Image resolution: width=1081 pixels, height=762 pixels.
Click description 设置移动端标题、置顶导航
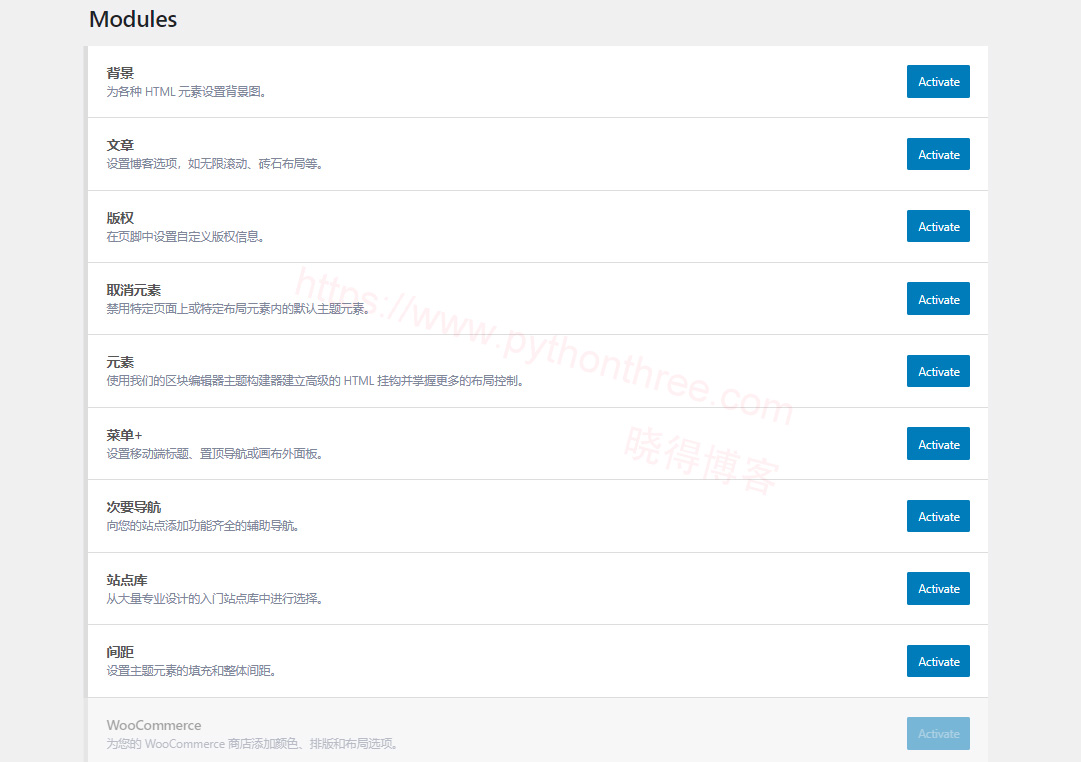[x=215, y=454]
